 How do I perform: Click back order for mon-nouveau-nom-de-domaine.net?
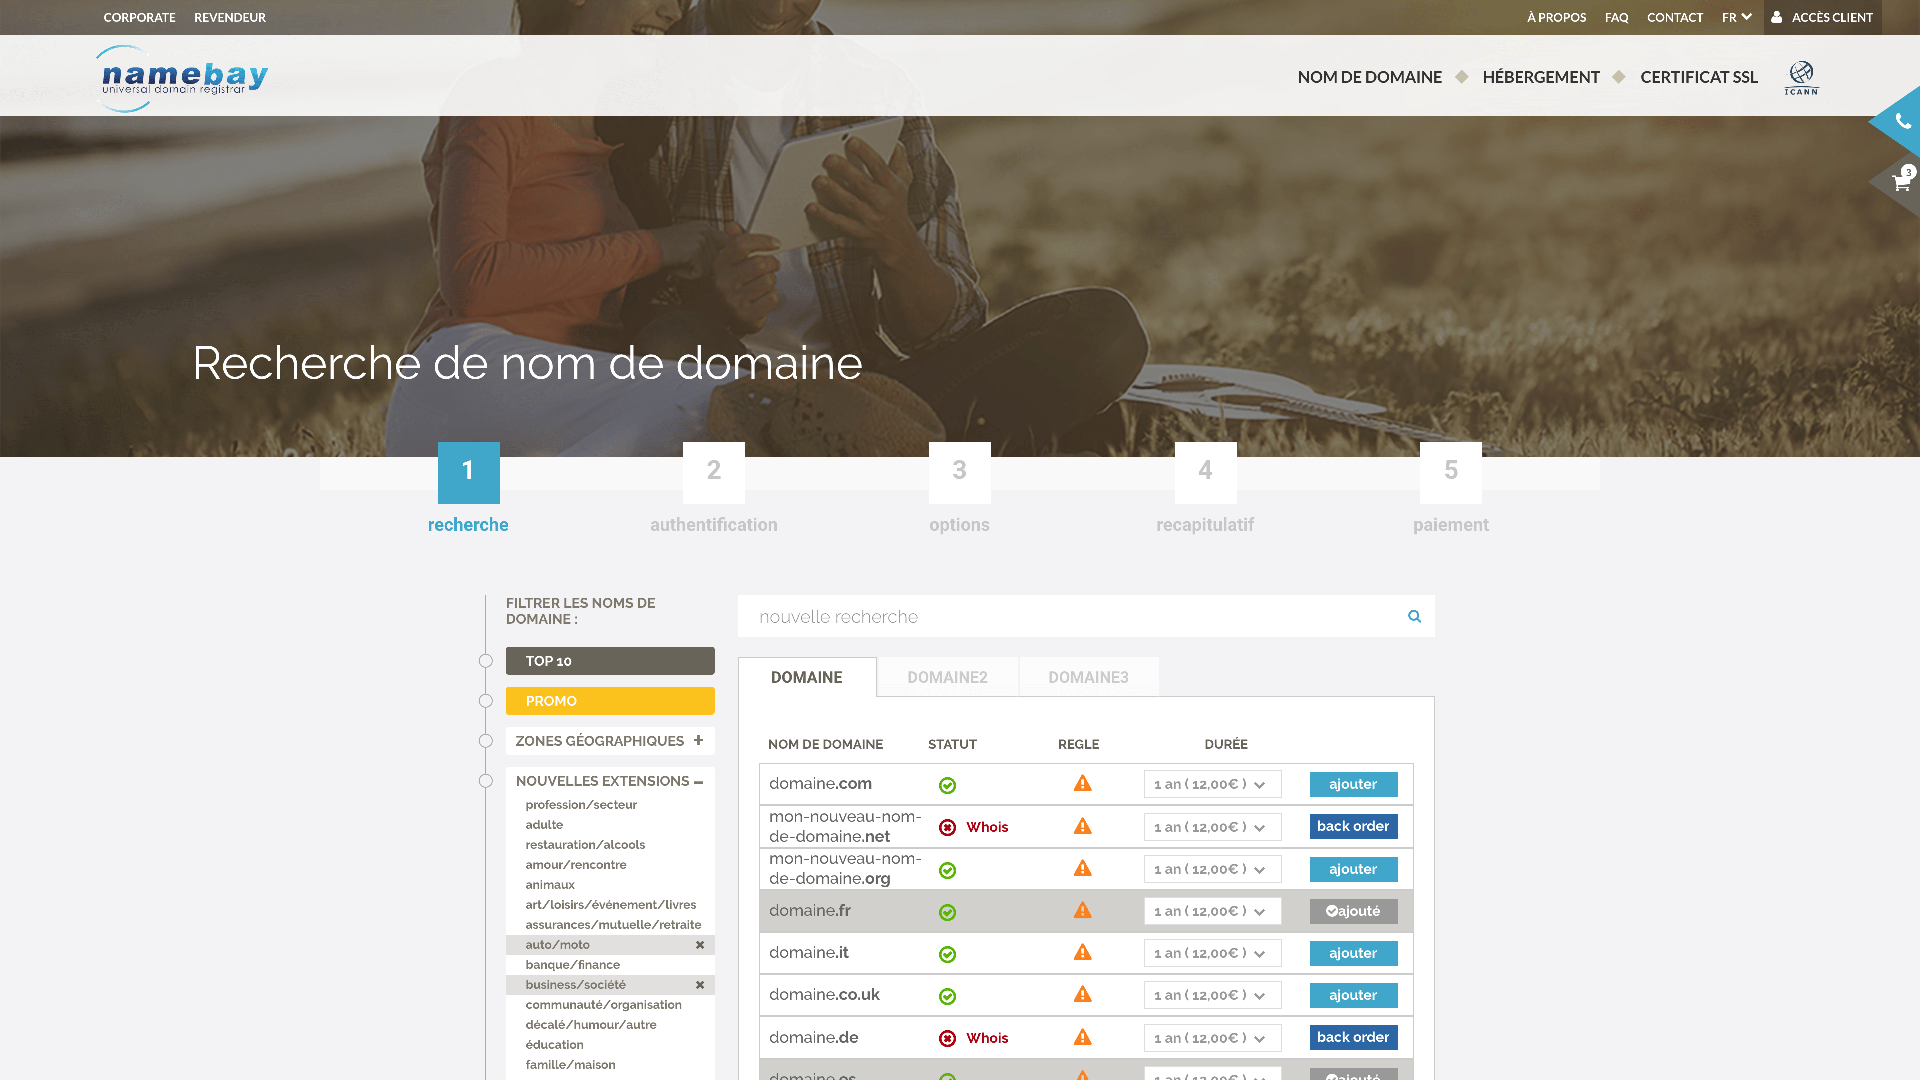tap(1353, 826)
